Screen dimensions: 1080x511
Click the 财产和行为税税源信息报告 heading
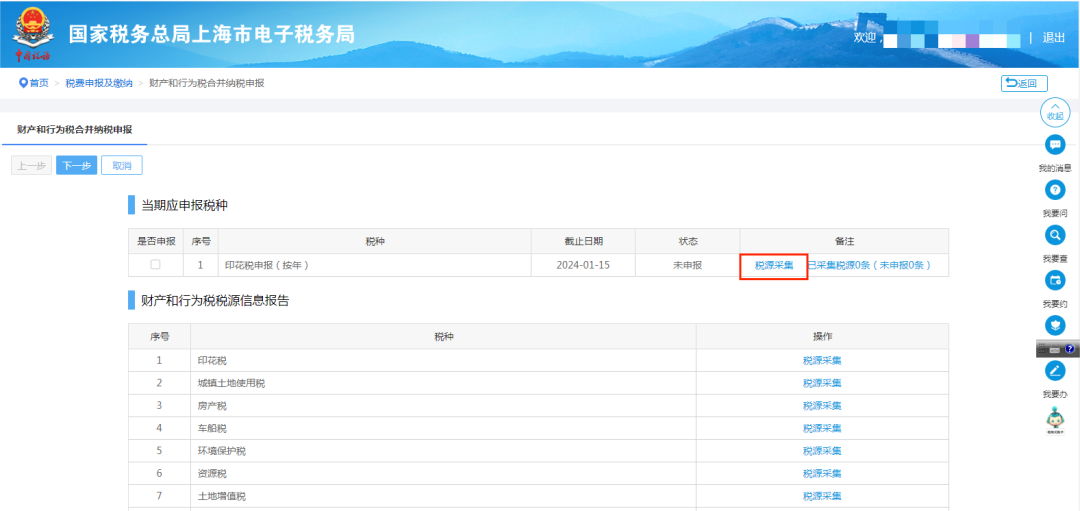coord(215,301)
